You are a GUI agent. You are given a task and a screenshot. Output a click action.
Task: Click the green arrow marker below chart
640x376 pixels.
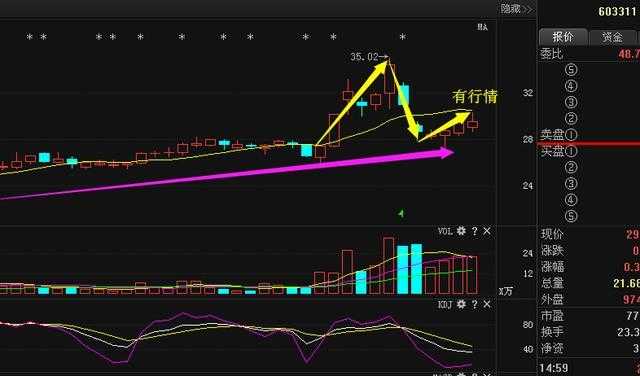click(402, 213)
